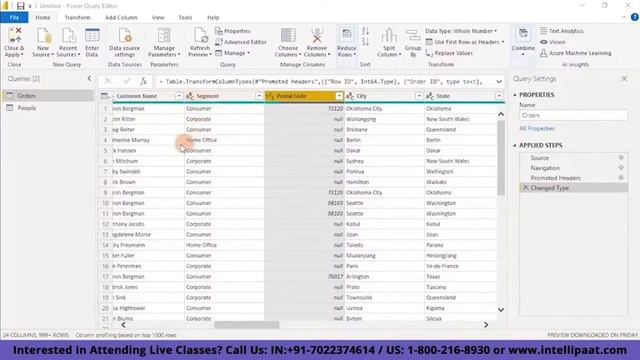Select the Orders query

(x=48, y=96)
